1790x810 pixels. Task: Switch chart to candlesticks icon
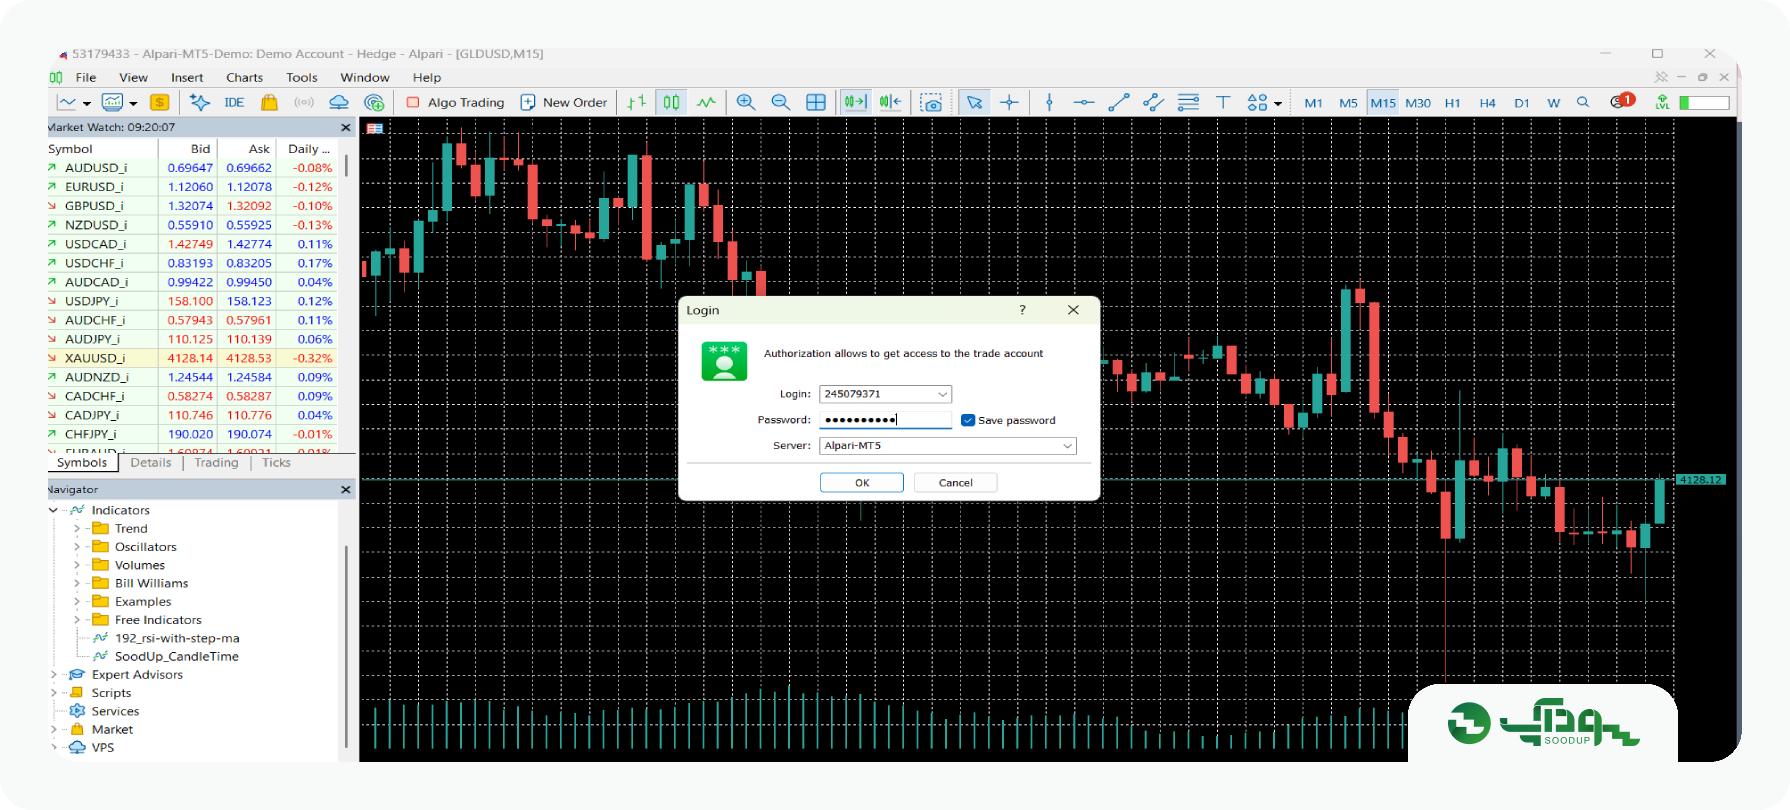pos(671,102)
